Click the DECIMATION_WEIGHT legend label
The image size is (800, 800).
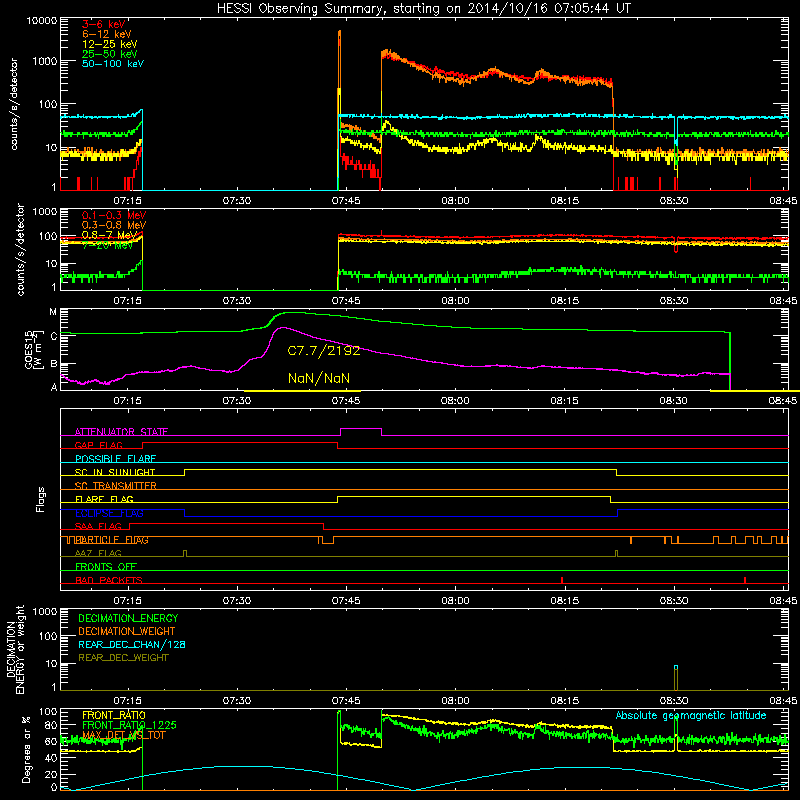[x=127, y=632]
